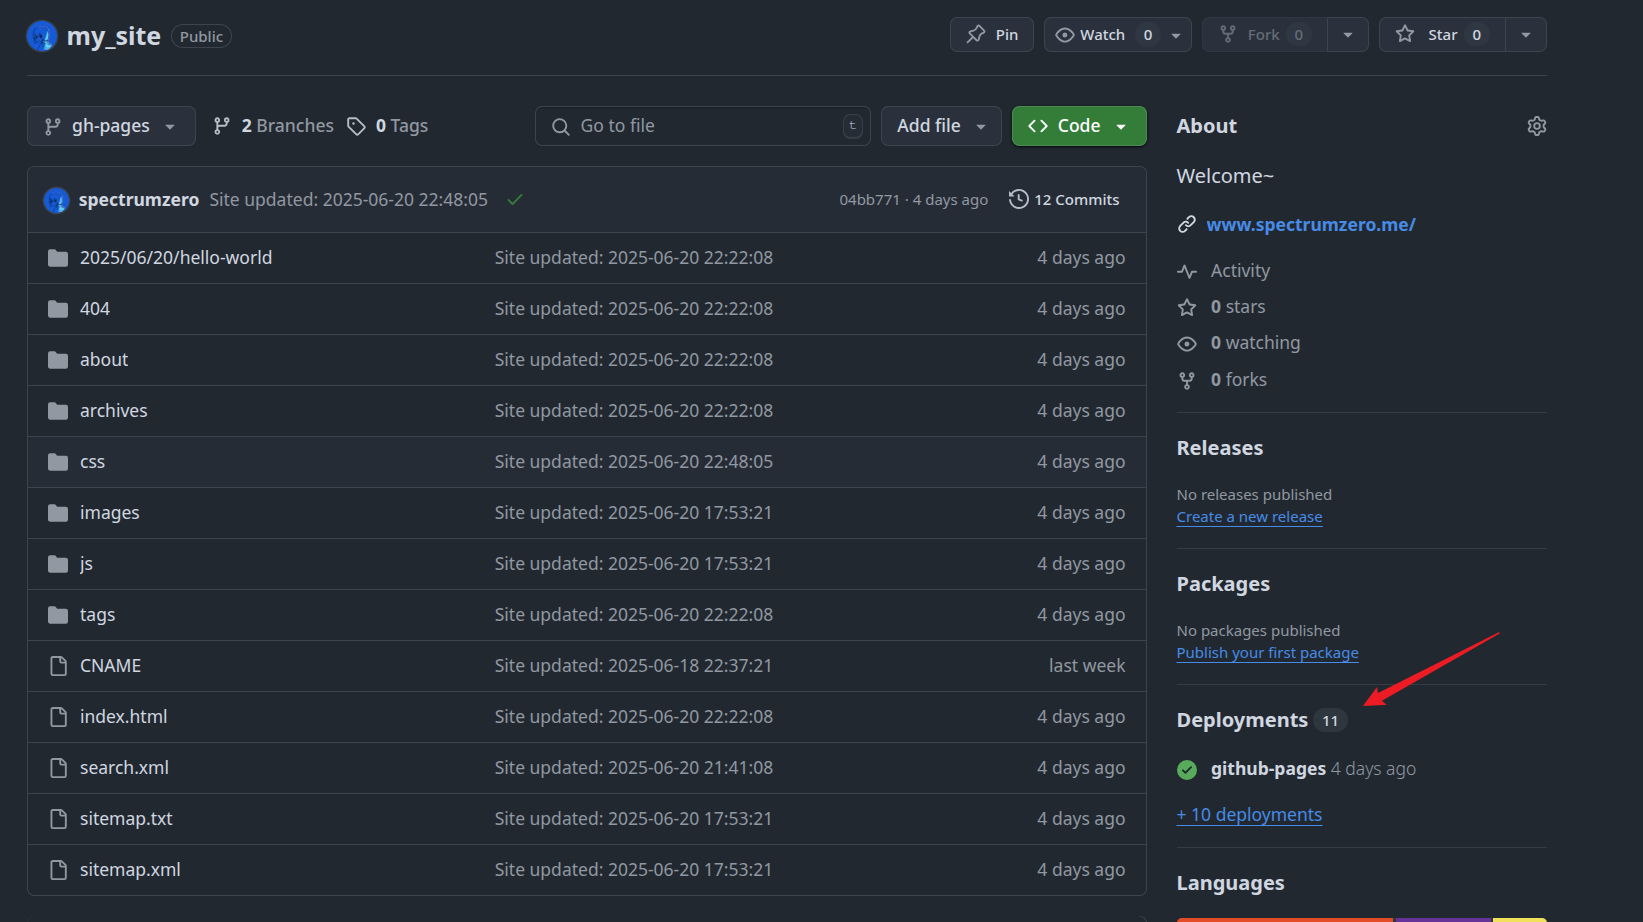Open the 0 Tags page

click(388, 126)
